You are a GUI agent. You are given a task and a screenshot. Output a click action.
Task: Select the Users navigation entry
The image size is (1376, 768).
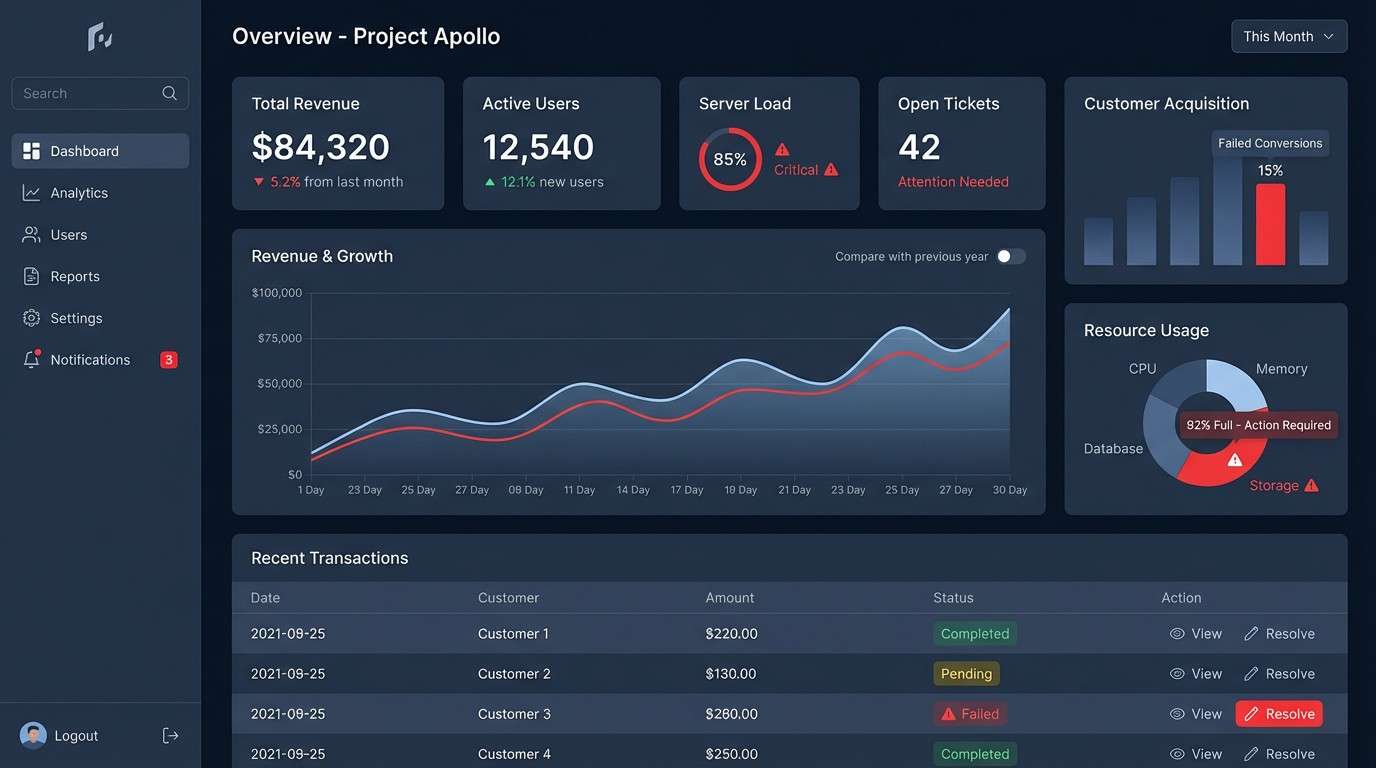click(x=68, y=234)
